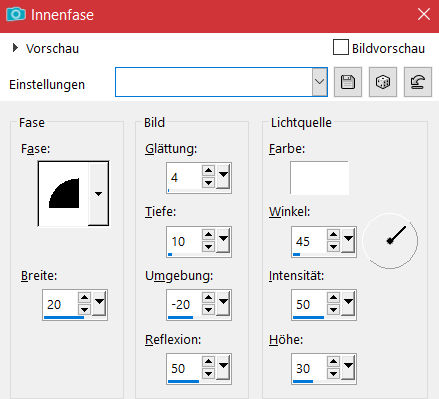Image resolution: width=439 pixels, height=399 pixels.
Task: Click the randomize parameters dice icon
Action: (383, 82)
